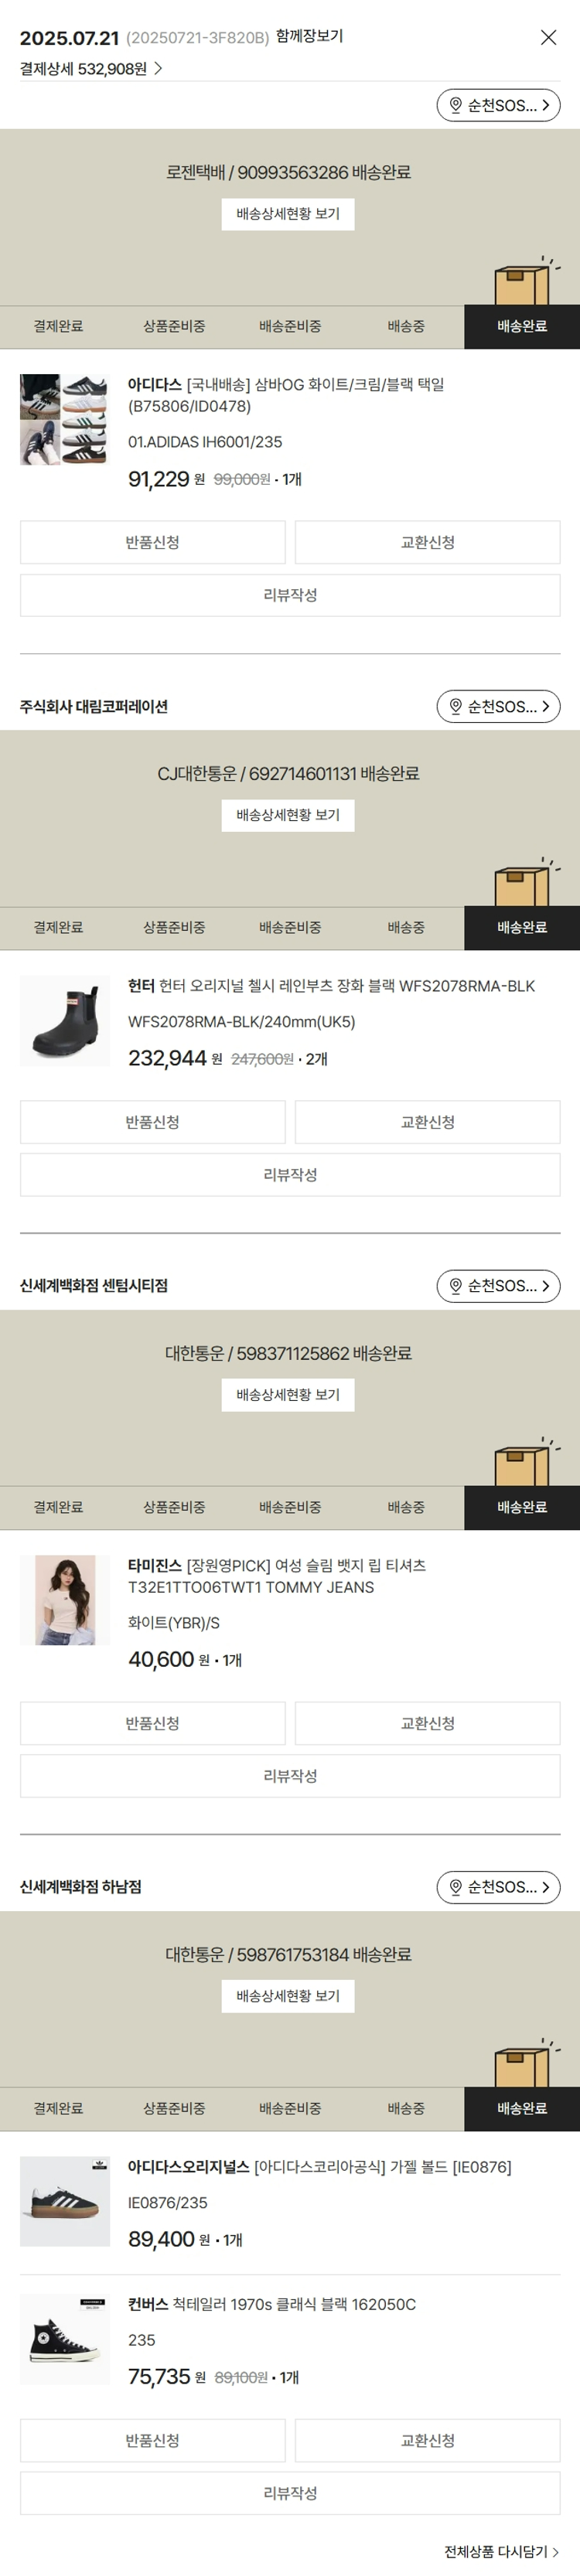580x2576 pixels.
Task: Write review for Hunter rain boots
Action: 290,1175
